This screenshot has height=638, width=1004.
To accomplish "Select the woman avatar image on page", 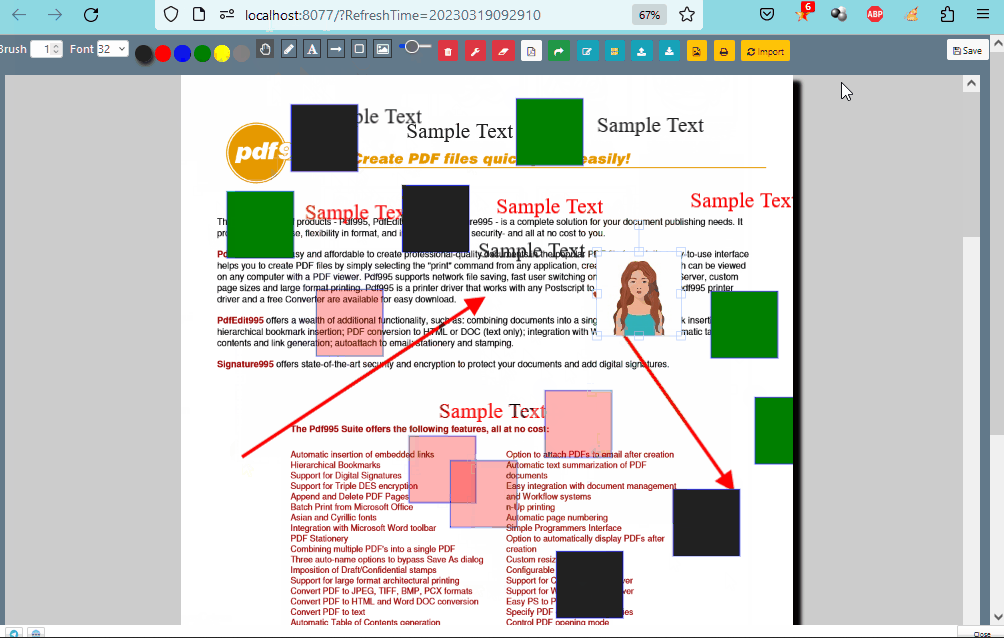I will click(638, 295).
